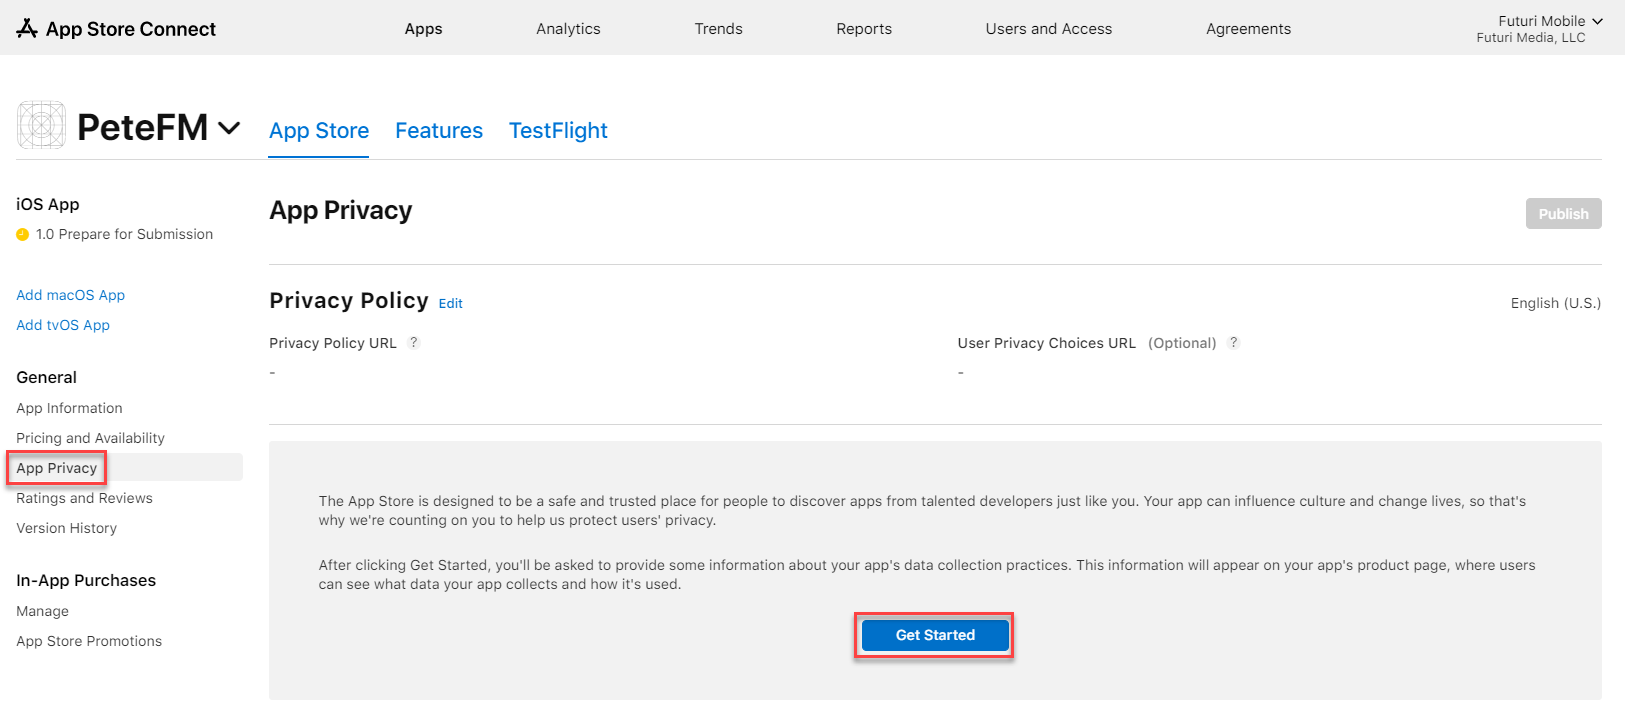The width and height of the screenshot is (1625, 721).
Task: Open App Store Promotions in sidebar
Action: (x=89, y=641)
